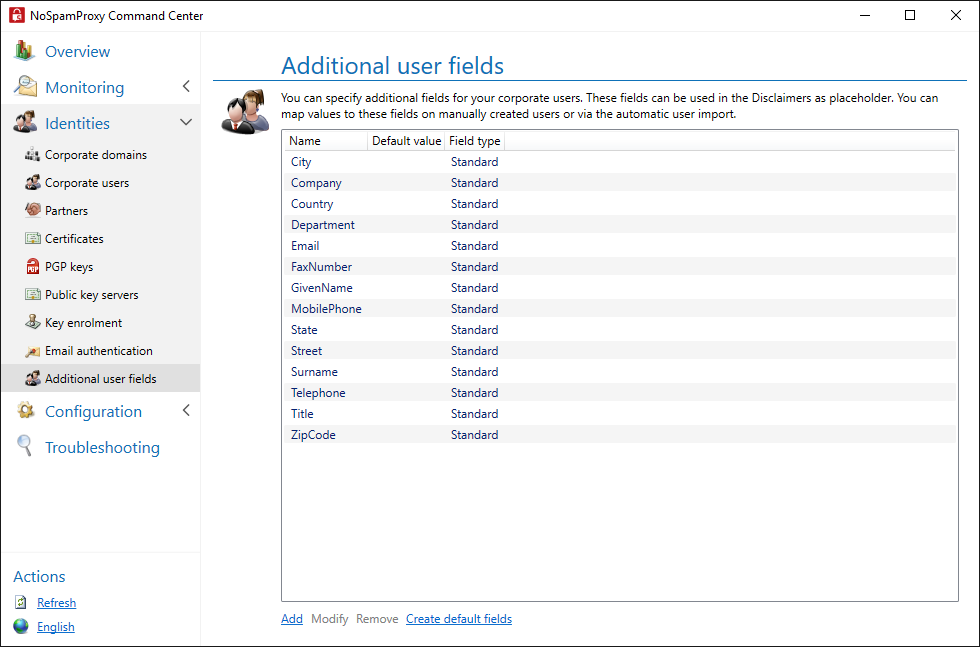Image resolution: width=980 pixels, height=647 pixels.
Task: Click the Key enrolment stamp icon
Action: coord(32,323)
